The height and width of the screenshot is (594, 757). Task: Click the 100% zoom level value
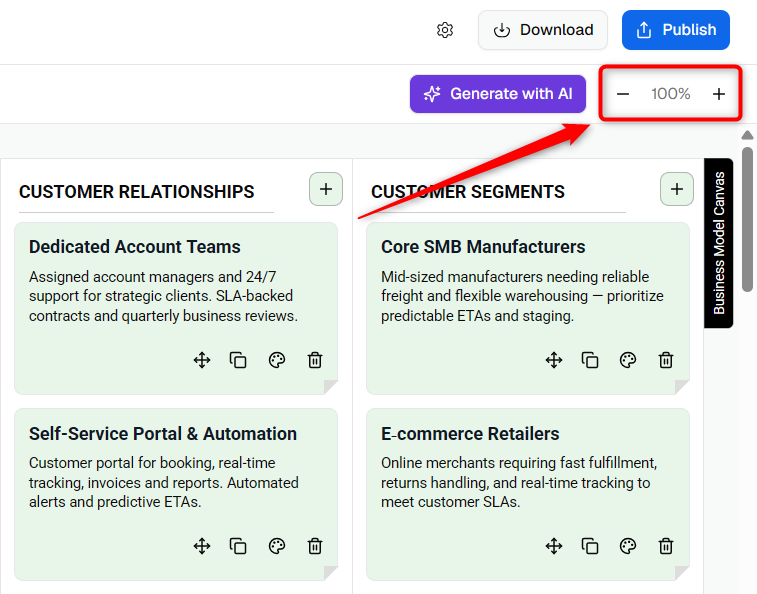coord(671,94)
